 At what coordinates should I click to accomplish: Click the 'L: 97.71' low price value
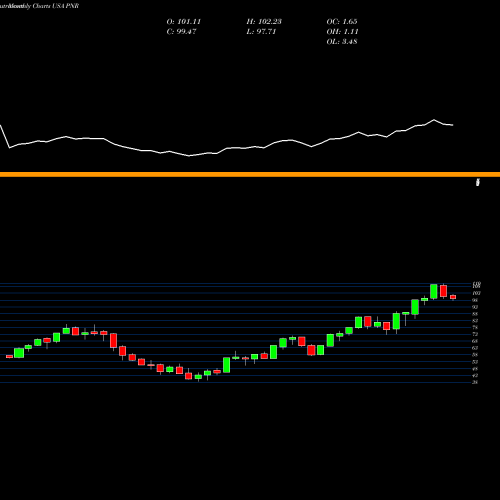point(261,32)
